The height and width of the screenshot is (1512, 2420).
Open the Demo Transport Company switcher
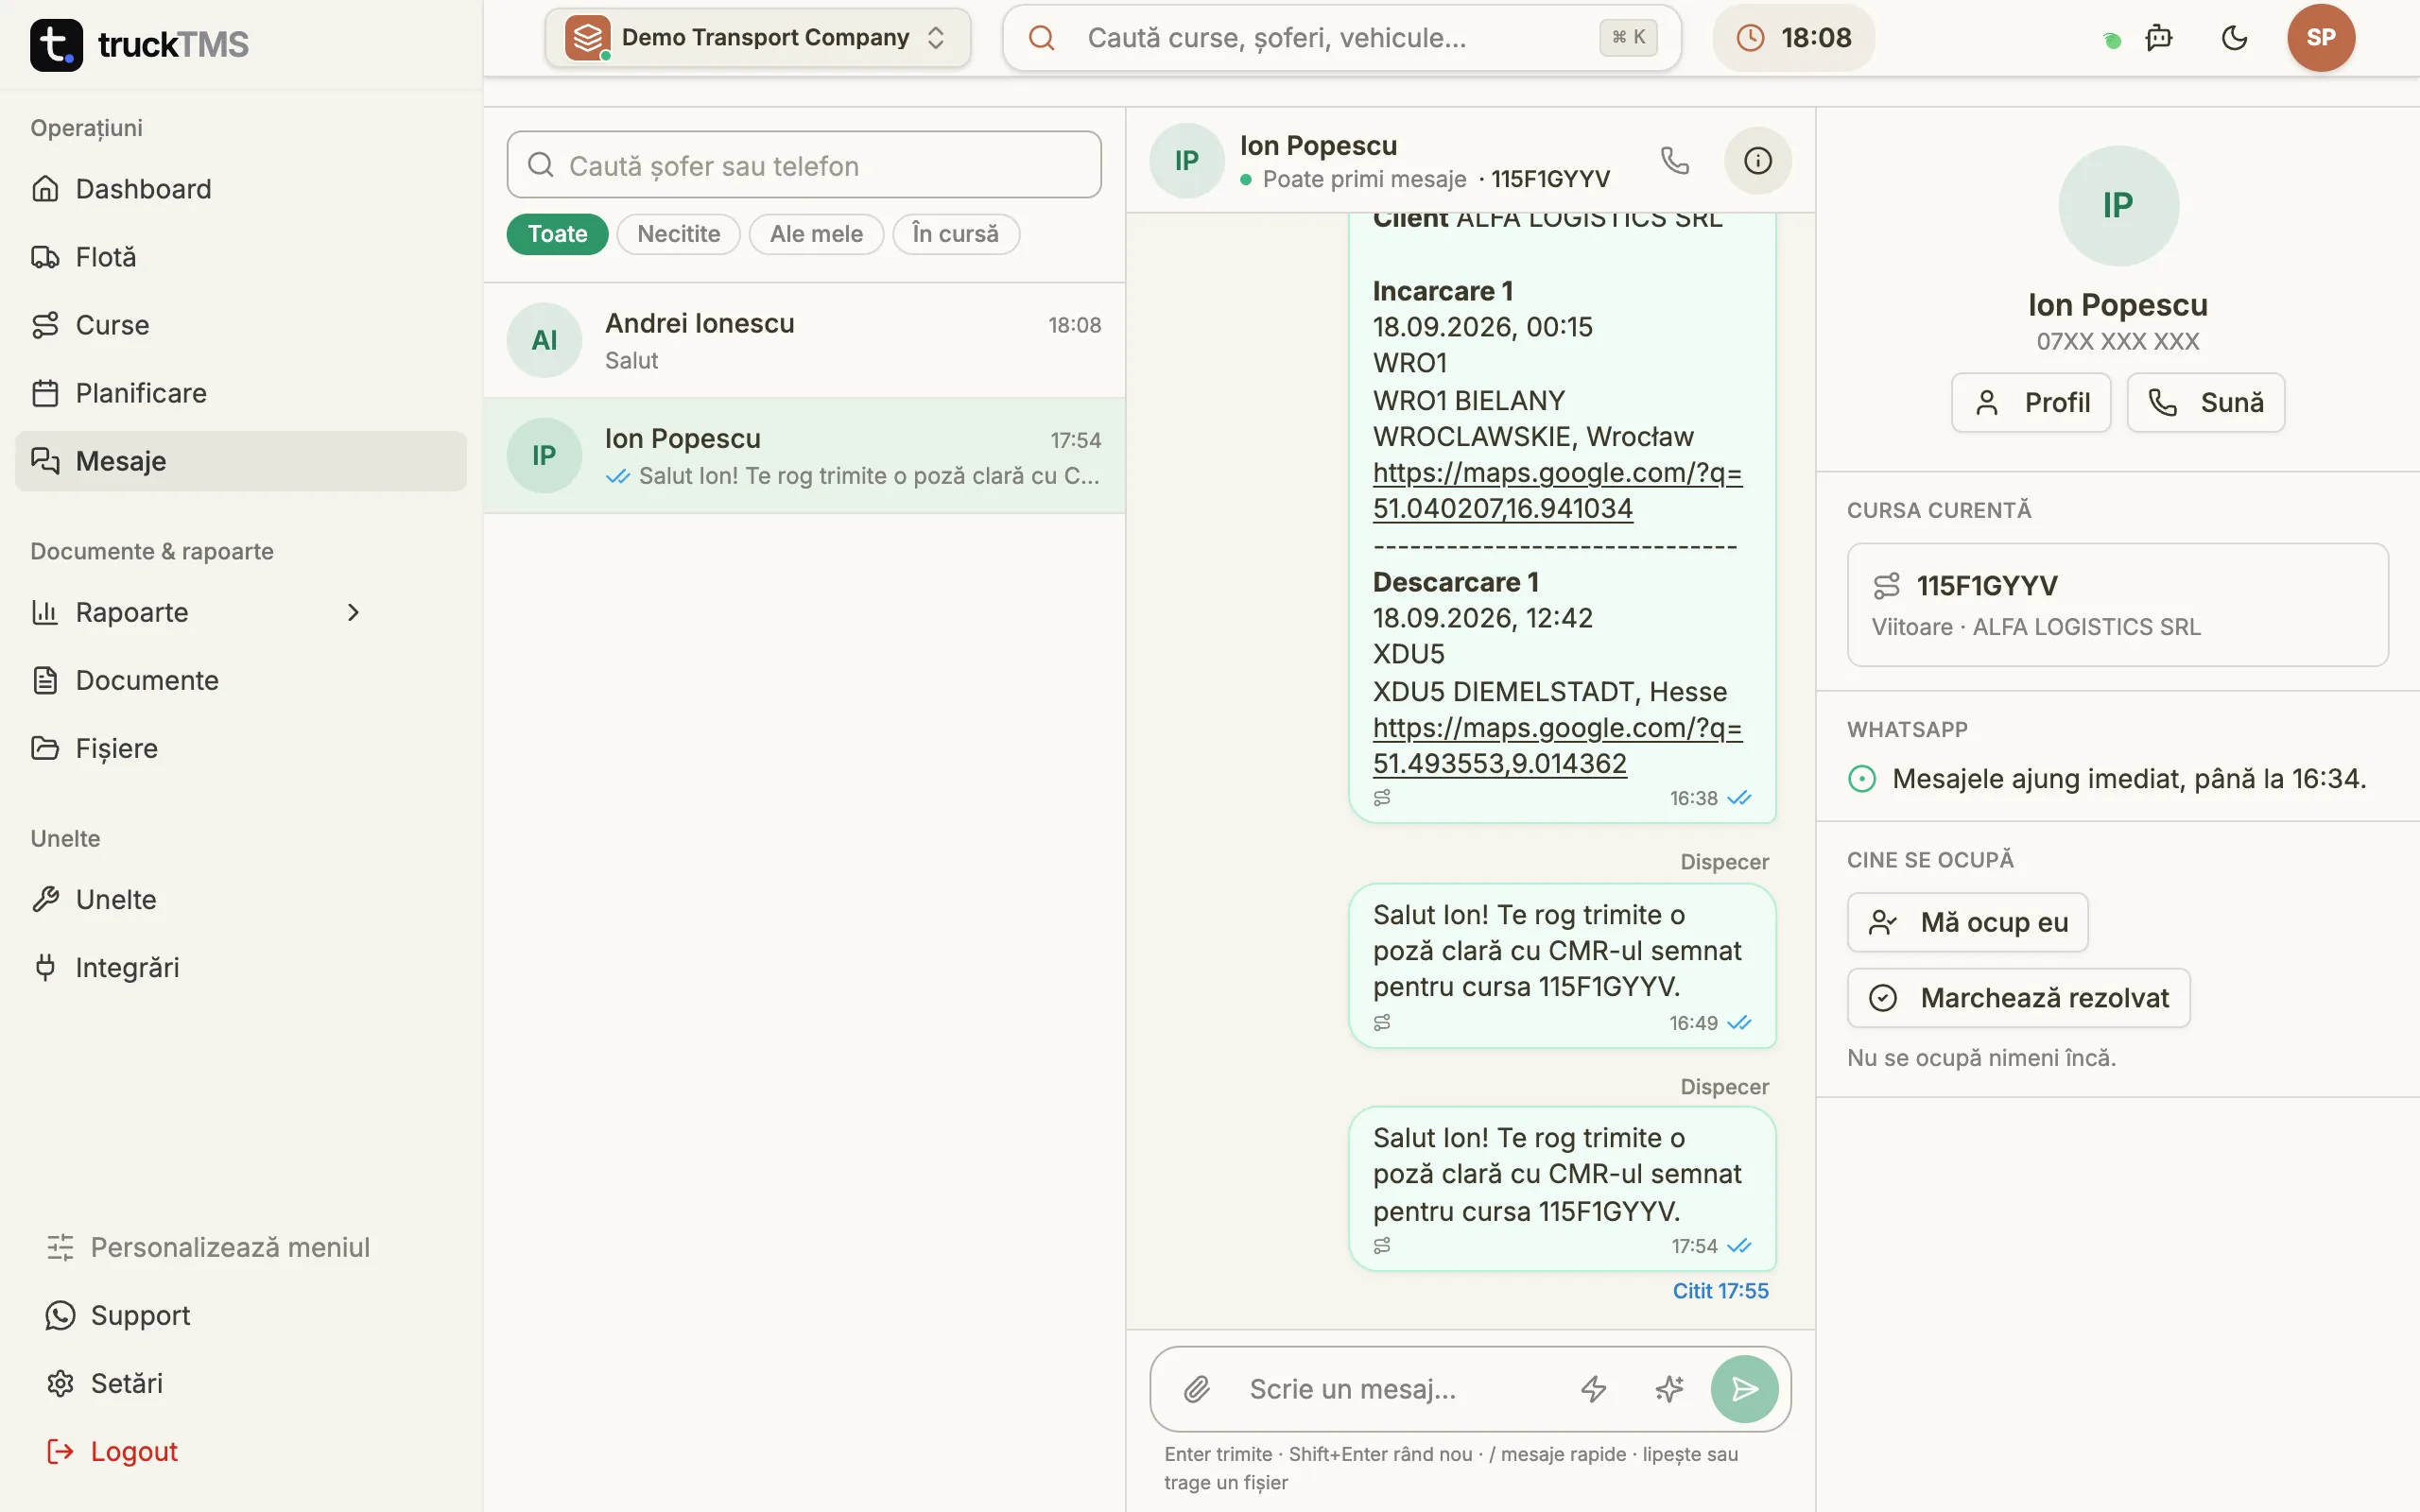click(x=757, y=38)
